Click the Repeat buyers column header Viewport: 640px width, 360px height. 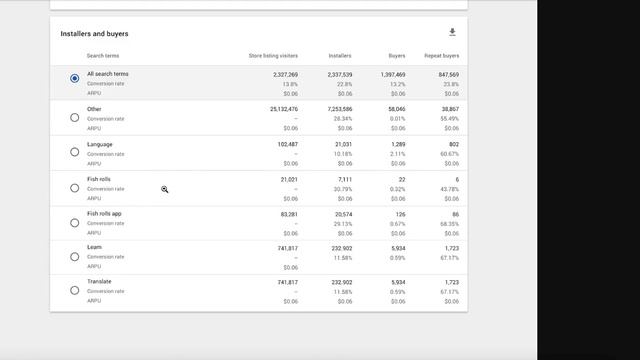click(x=442, y=56)
